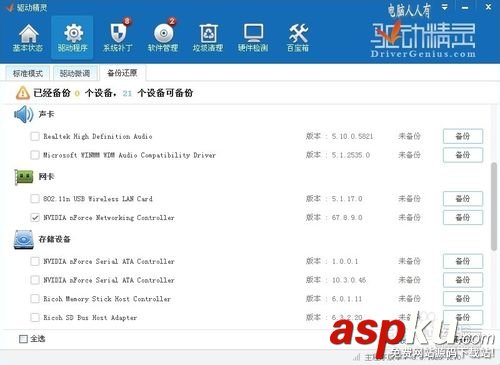
Task: Click 备份 for Serial ATA Controller 10.3.0.46
Action: (x=463, y=280)
